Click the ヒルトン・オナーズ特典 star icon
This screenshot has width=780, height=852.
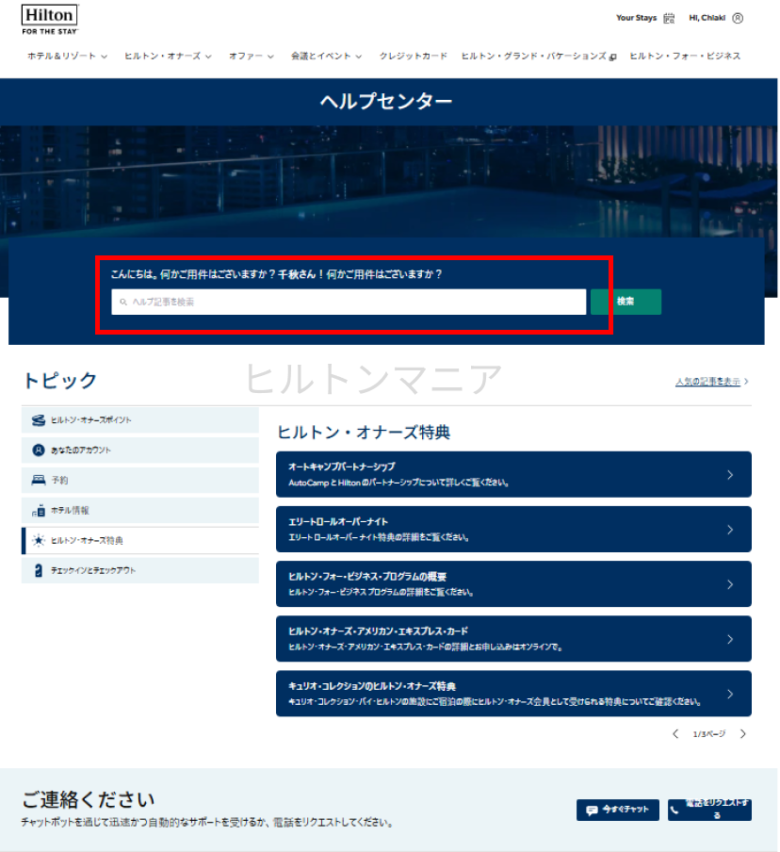tap(38, 540)
